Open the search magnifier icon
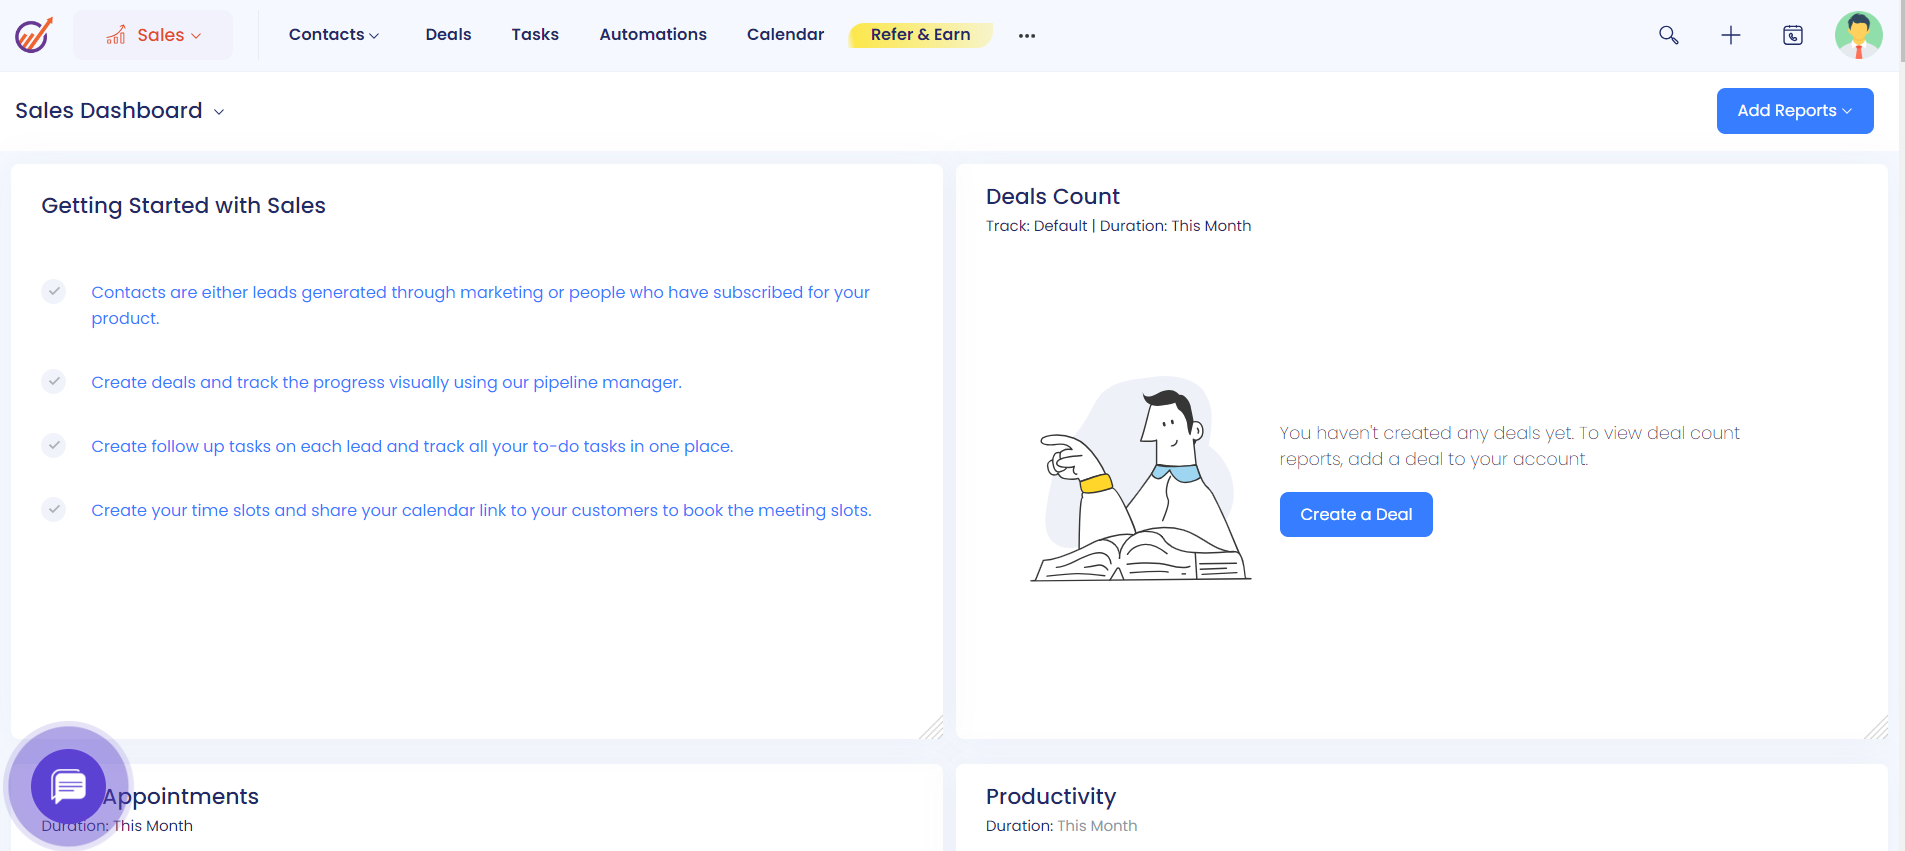This screenshot has height=851, width=1905. [1668, 35]
